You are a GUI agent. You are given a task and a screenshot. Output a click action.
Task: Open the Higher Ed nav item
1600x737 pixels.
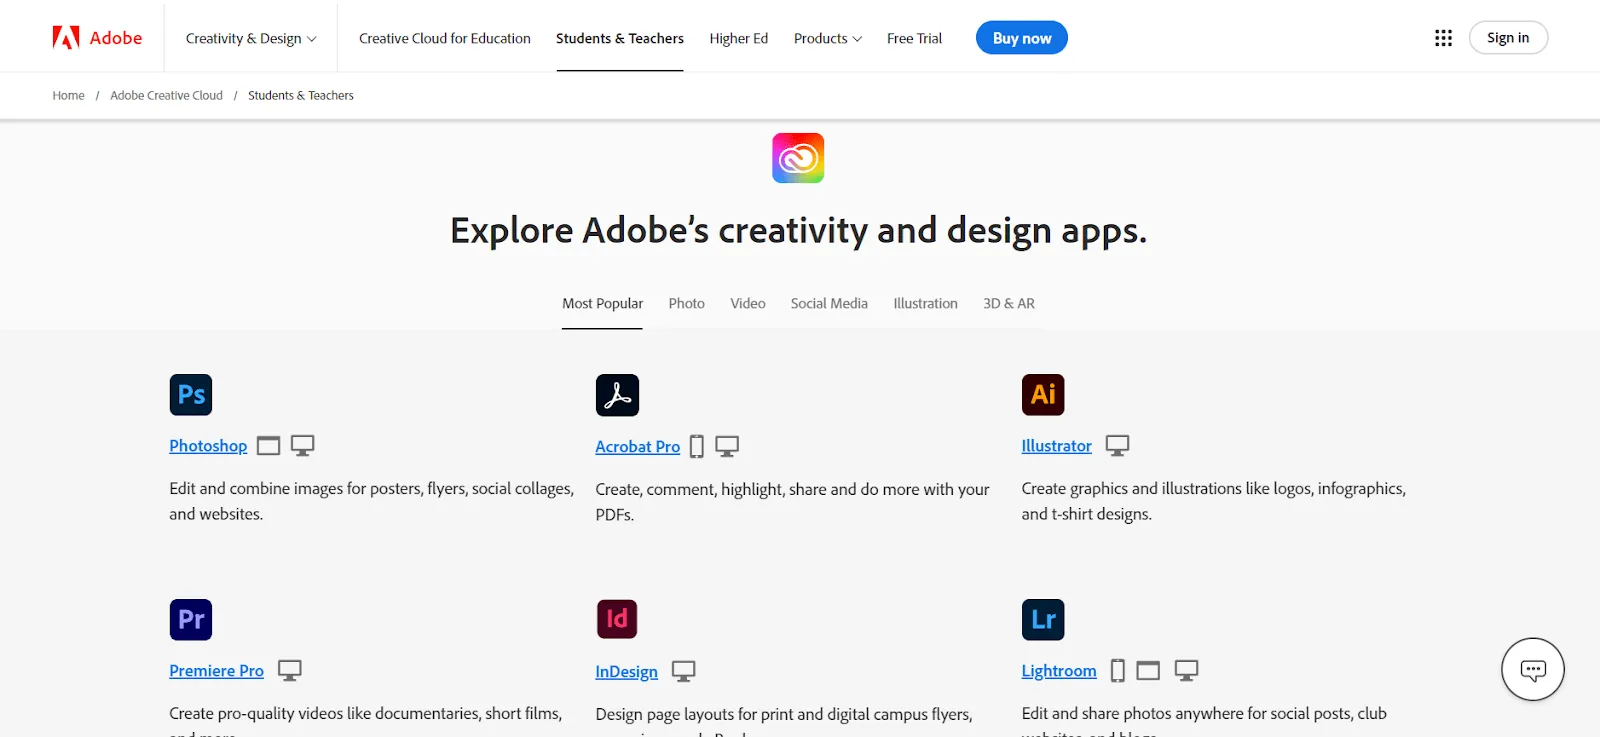(739, 38)
